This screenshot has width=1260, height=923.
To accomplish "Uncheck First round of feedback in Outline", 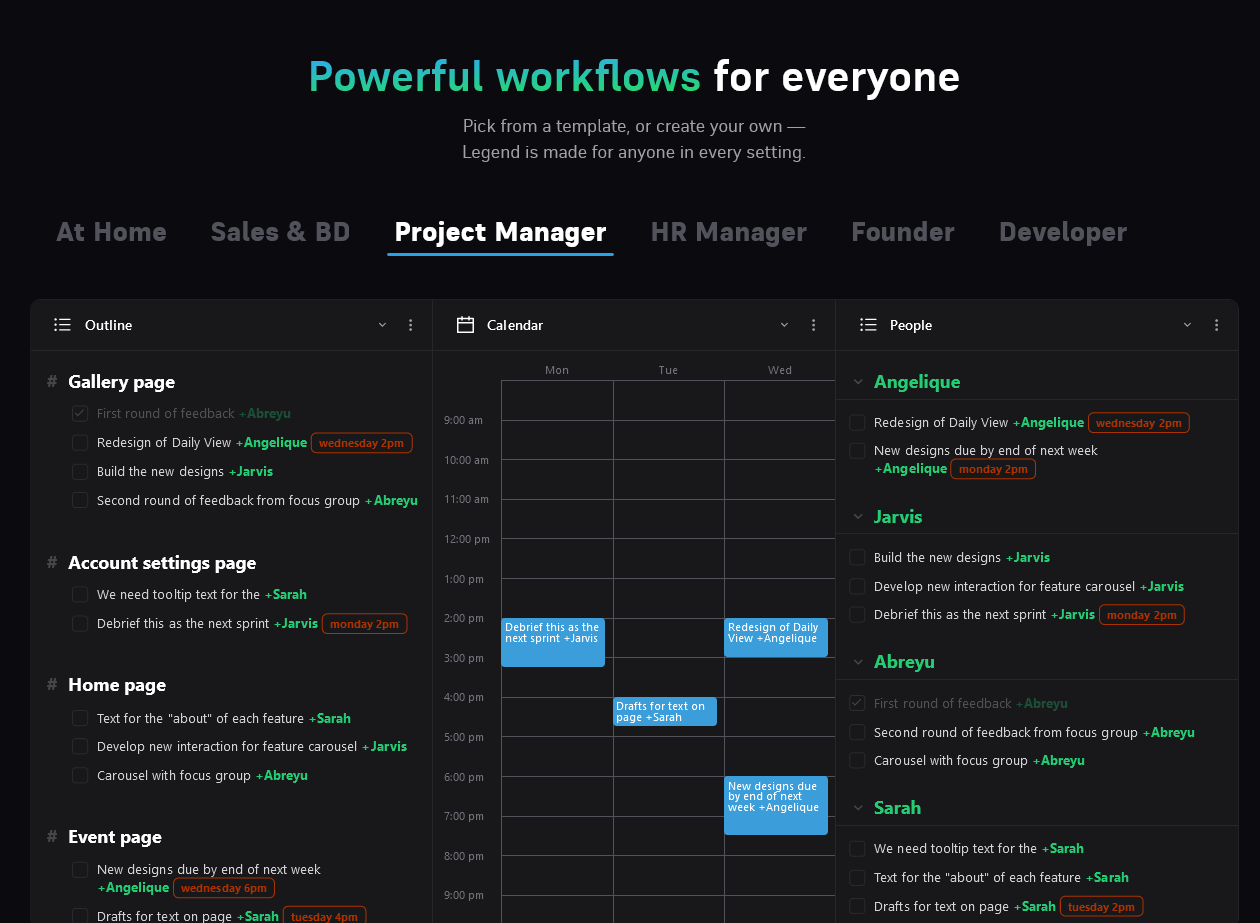I will (80, 413).
